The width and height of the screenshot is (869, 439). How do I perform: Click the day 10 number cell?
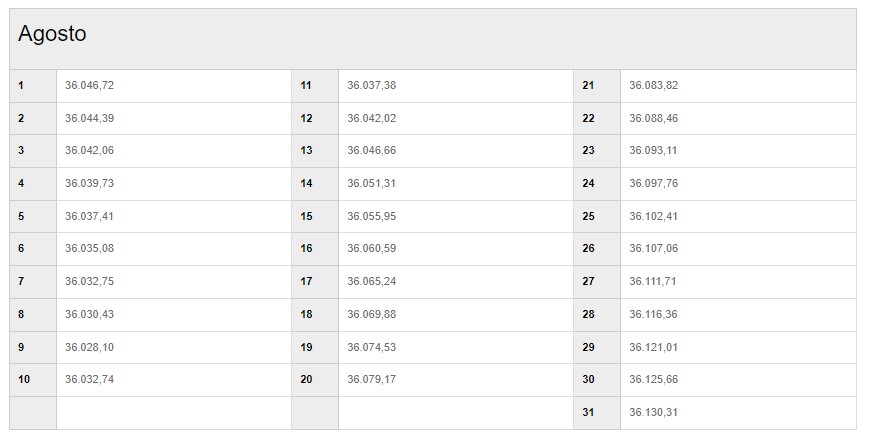[33, 380]
